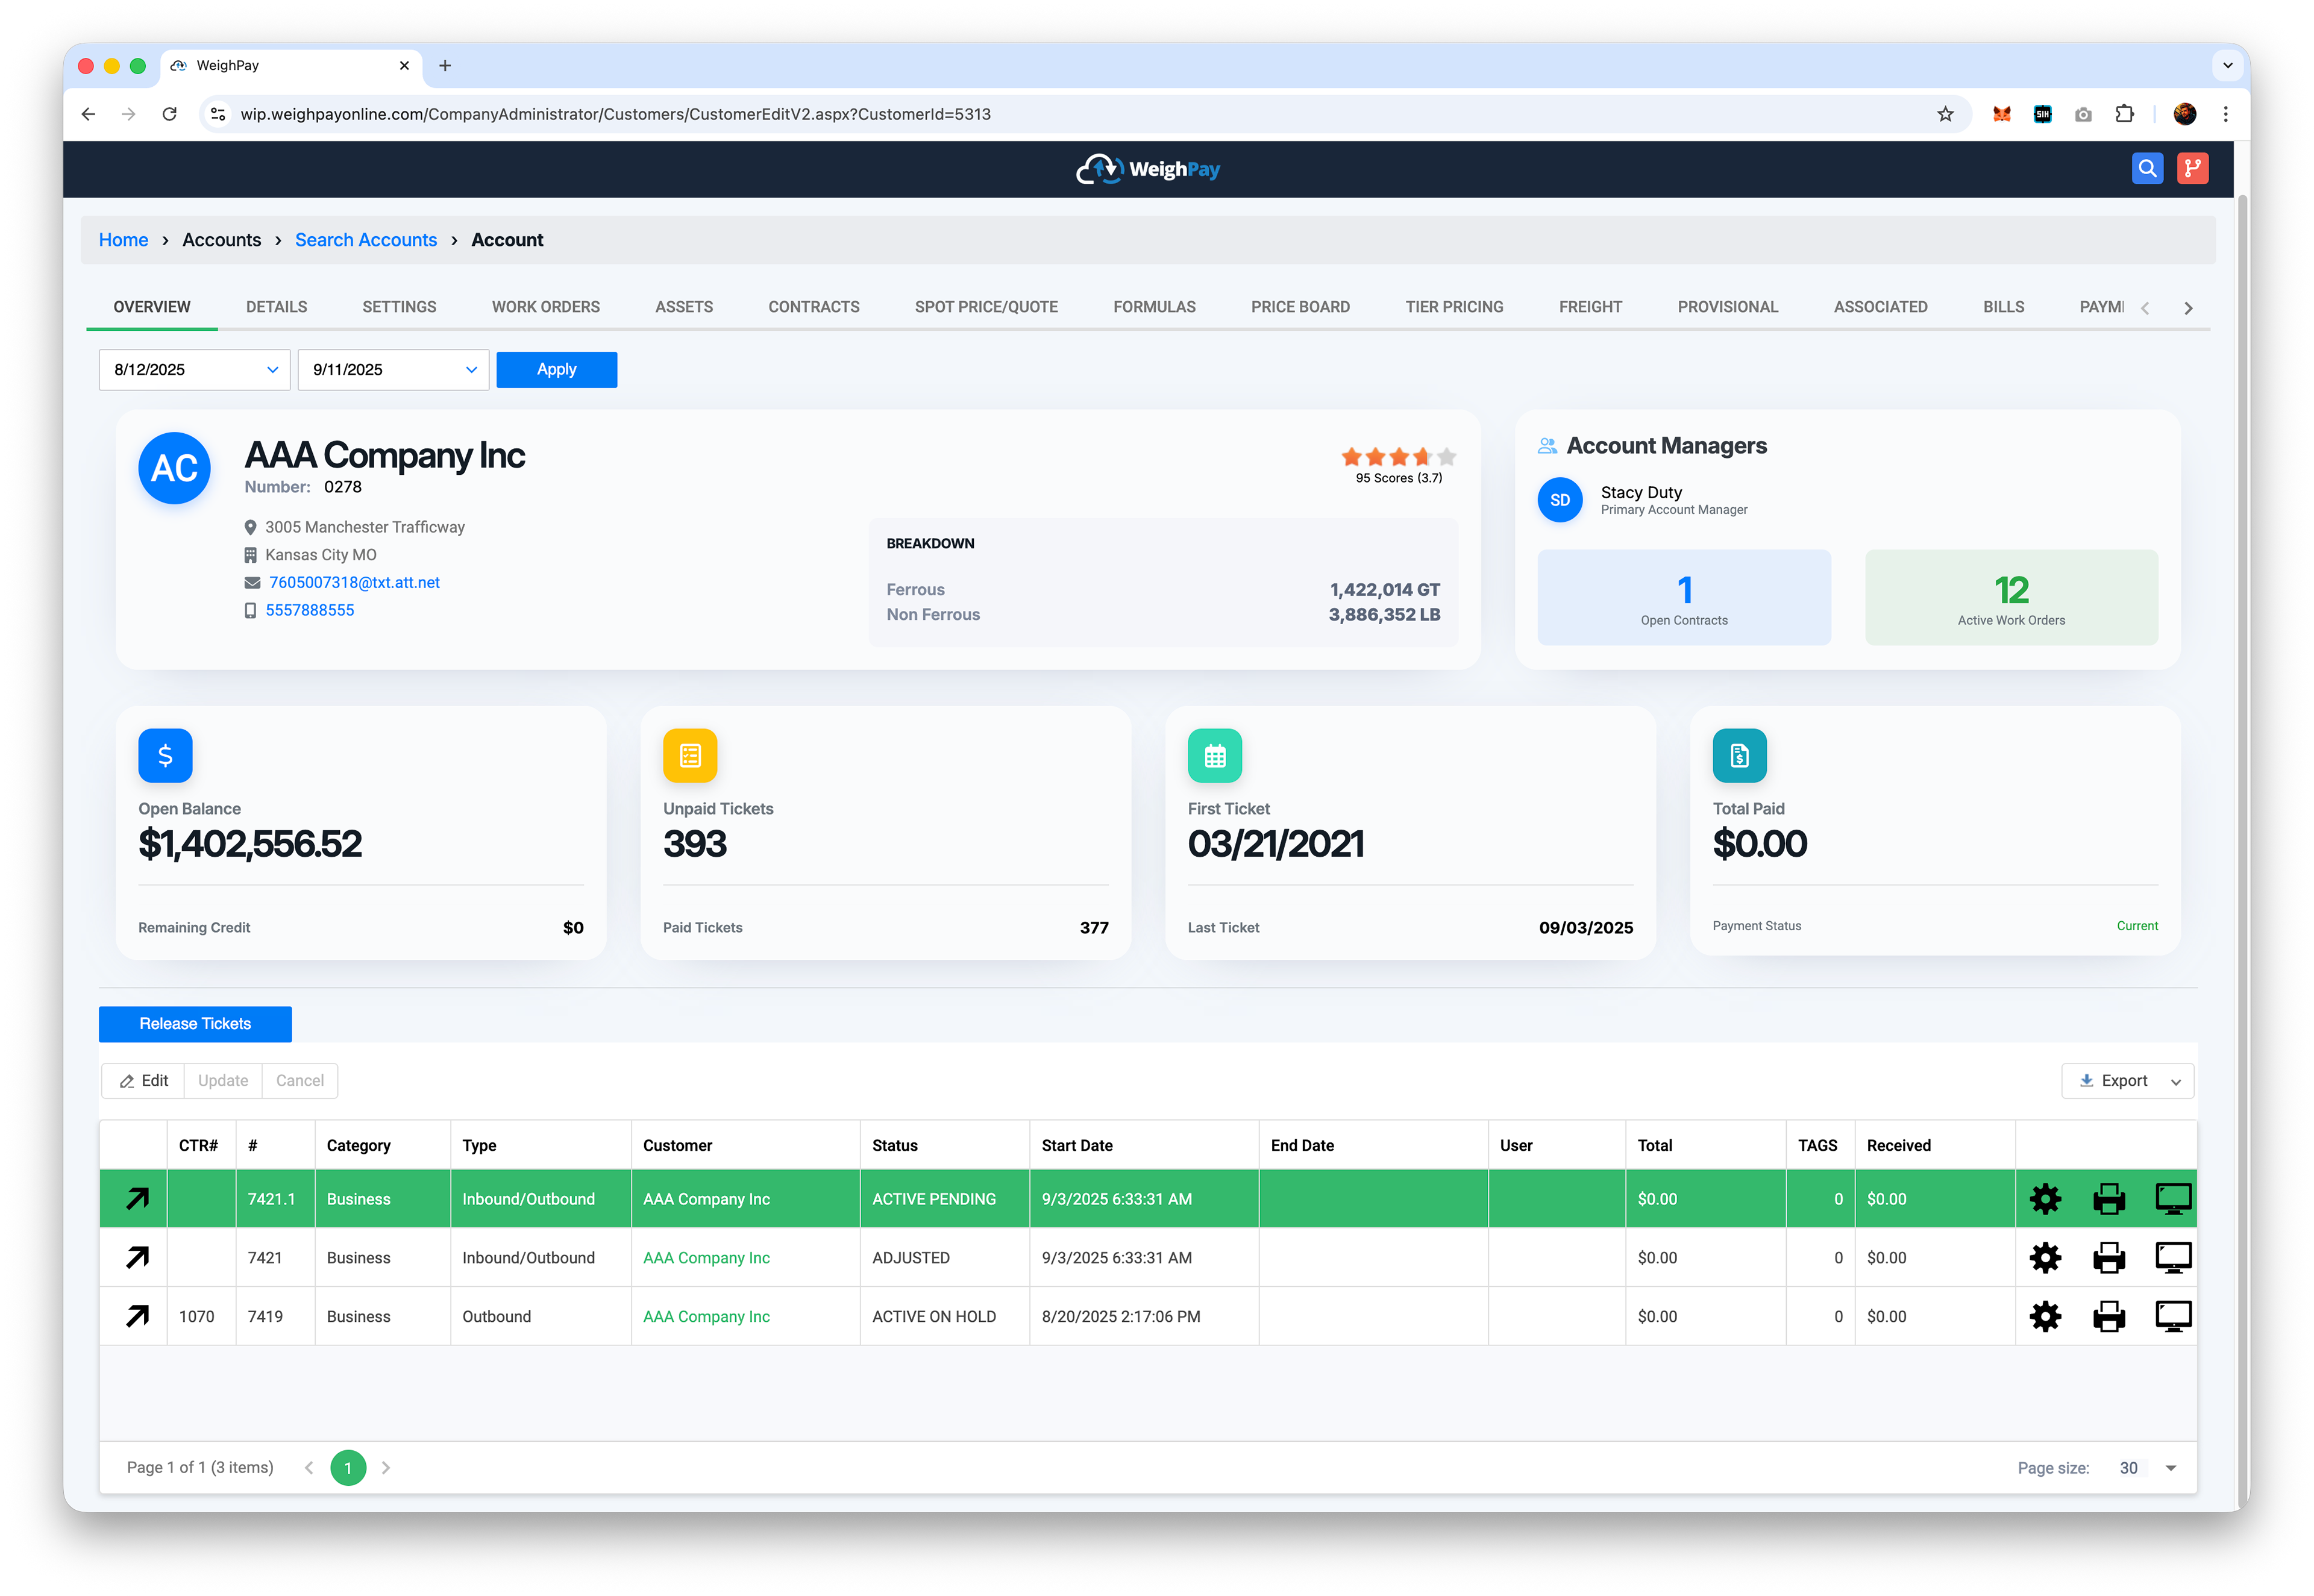Switch to the WORK ORDERS tab
The height and width of the screenshot is (1596, 2314).
(545, 307)
